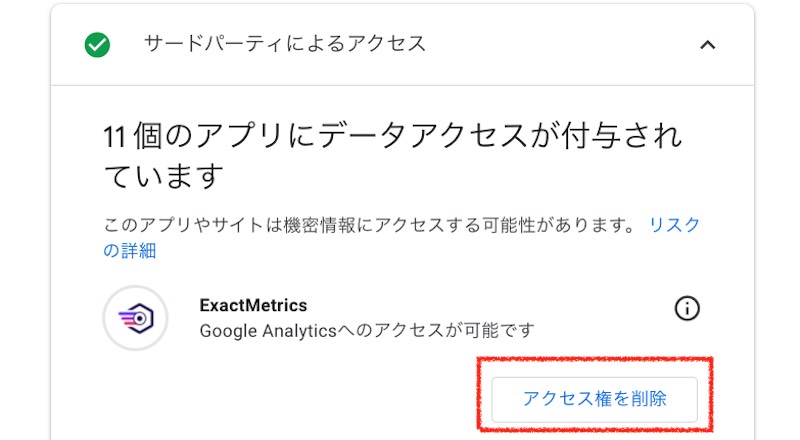Click the の詳細 link text on second line

coord(130,251)
